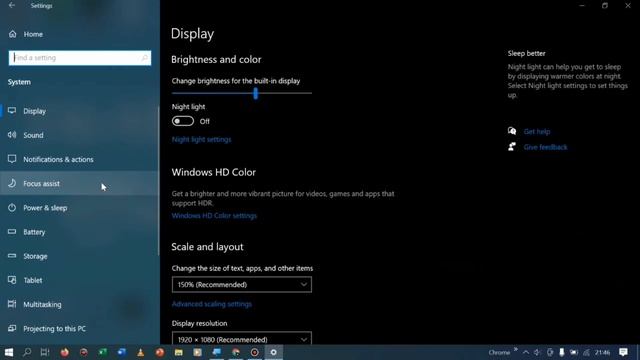The image size is (640, 360).
Task: Click the Focus assist moon icon
Action: pos(12,183)
